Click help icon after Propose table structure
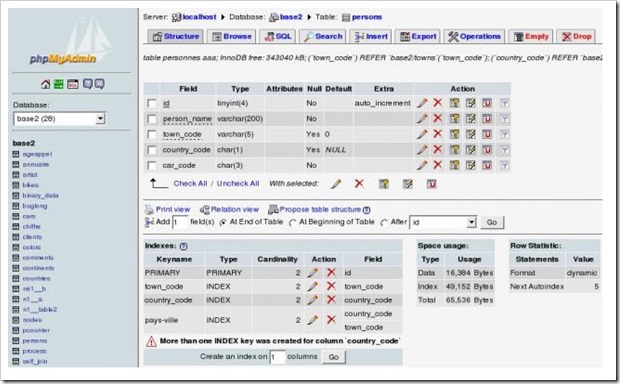620x384 pixels. click(367, 210)
